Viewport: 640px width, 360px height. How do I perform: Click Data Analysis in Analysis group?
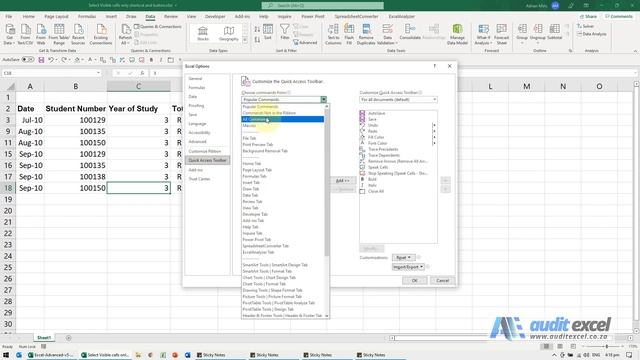tap(592, 34)
